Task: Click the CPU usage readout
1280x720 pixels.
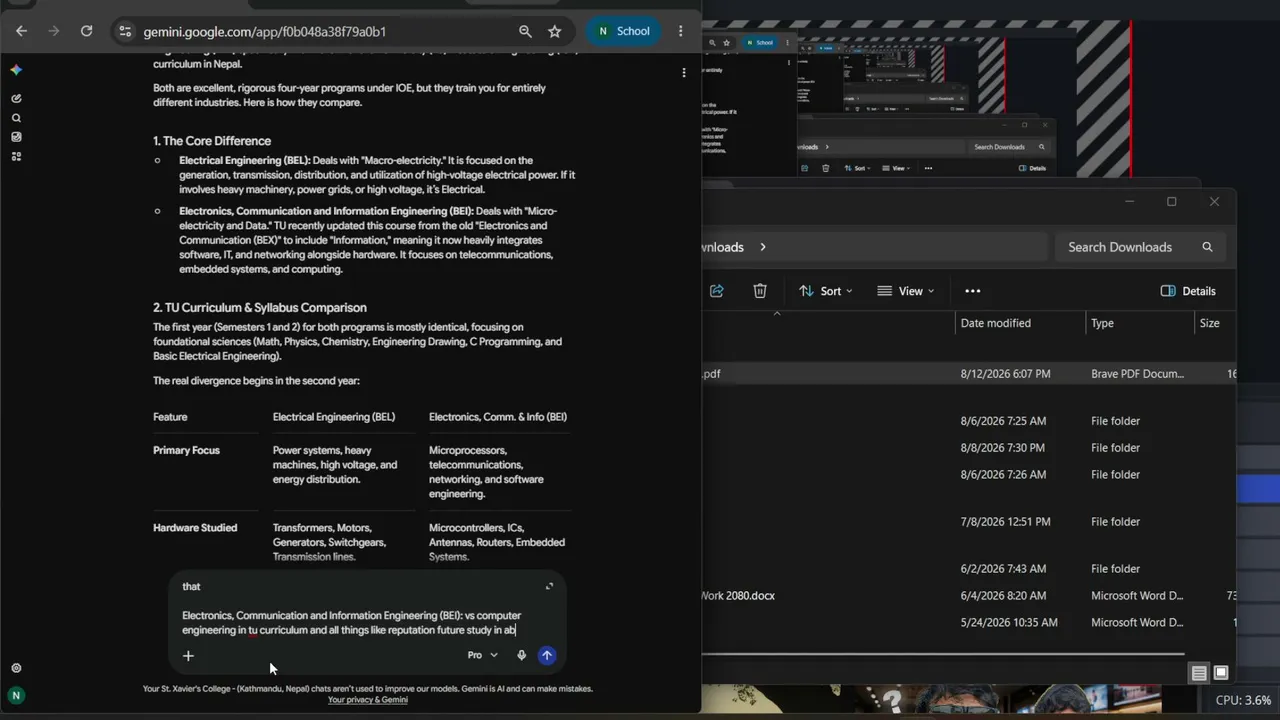Action: click(x=1244, y=700)
